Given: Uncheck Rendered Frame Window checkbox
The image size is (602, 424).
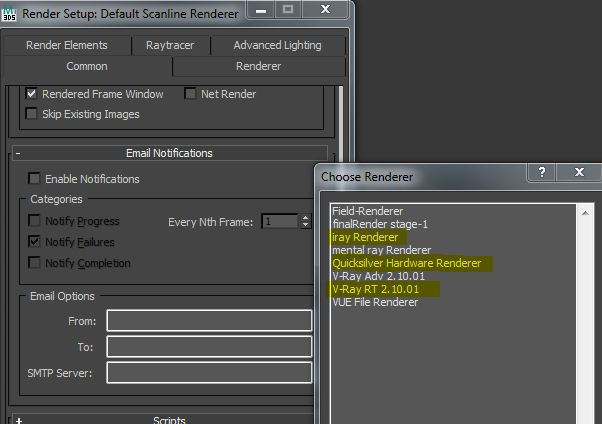Looking at the screenshot, I should 31,93.
